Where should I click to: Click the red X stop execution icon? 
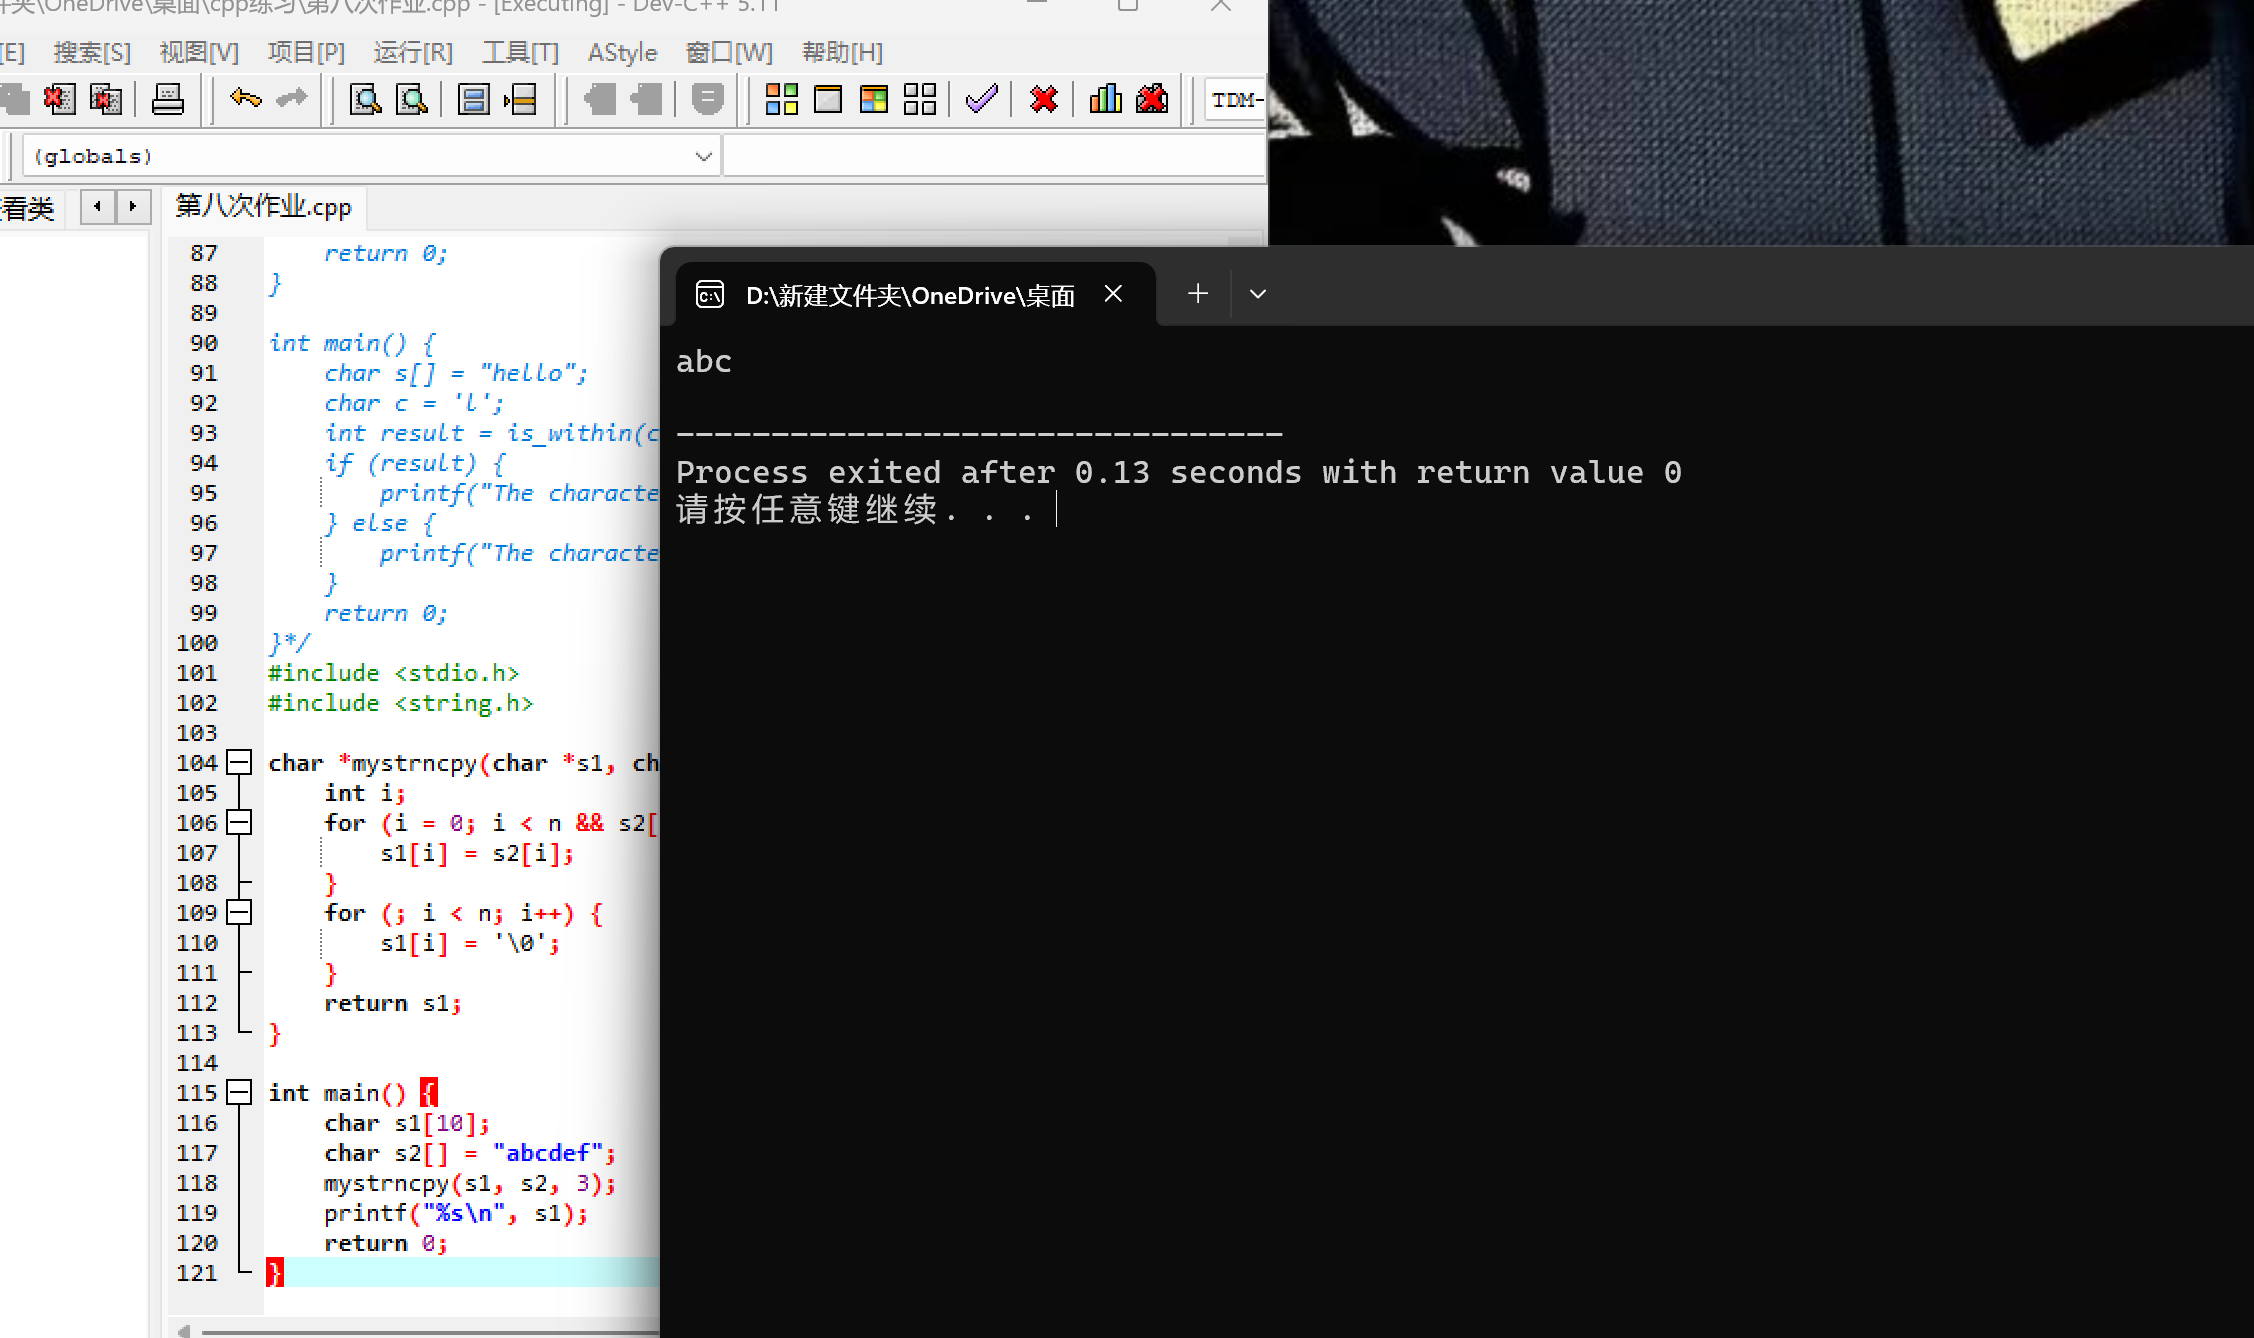click(1043, 99)
